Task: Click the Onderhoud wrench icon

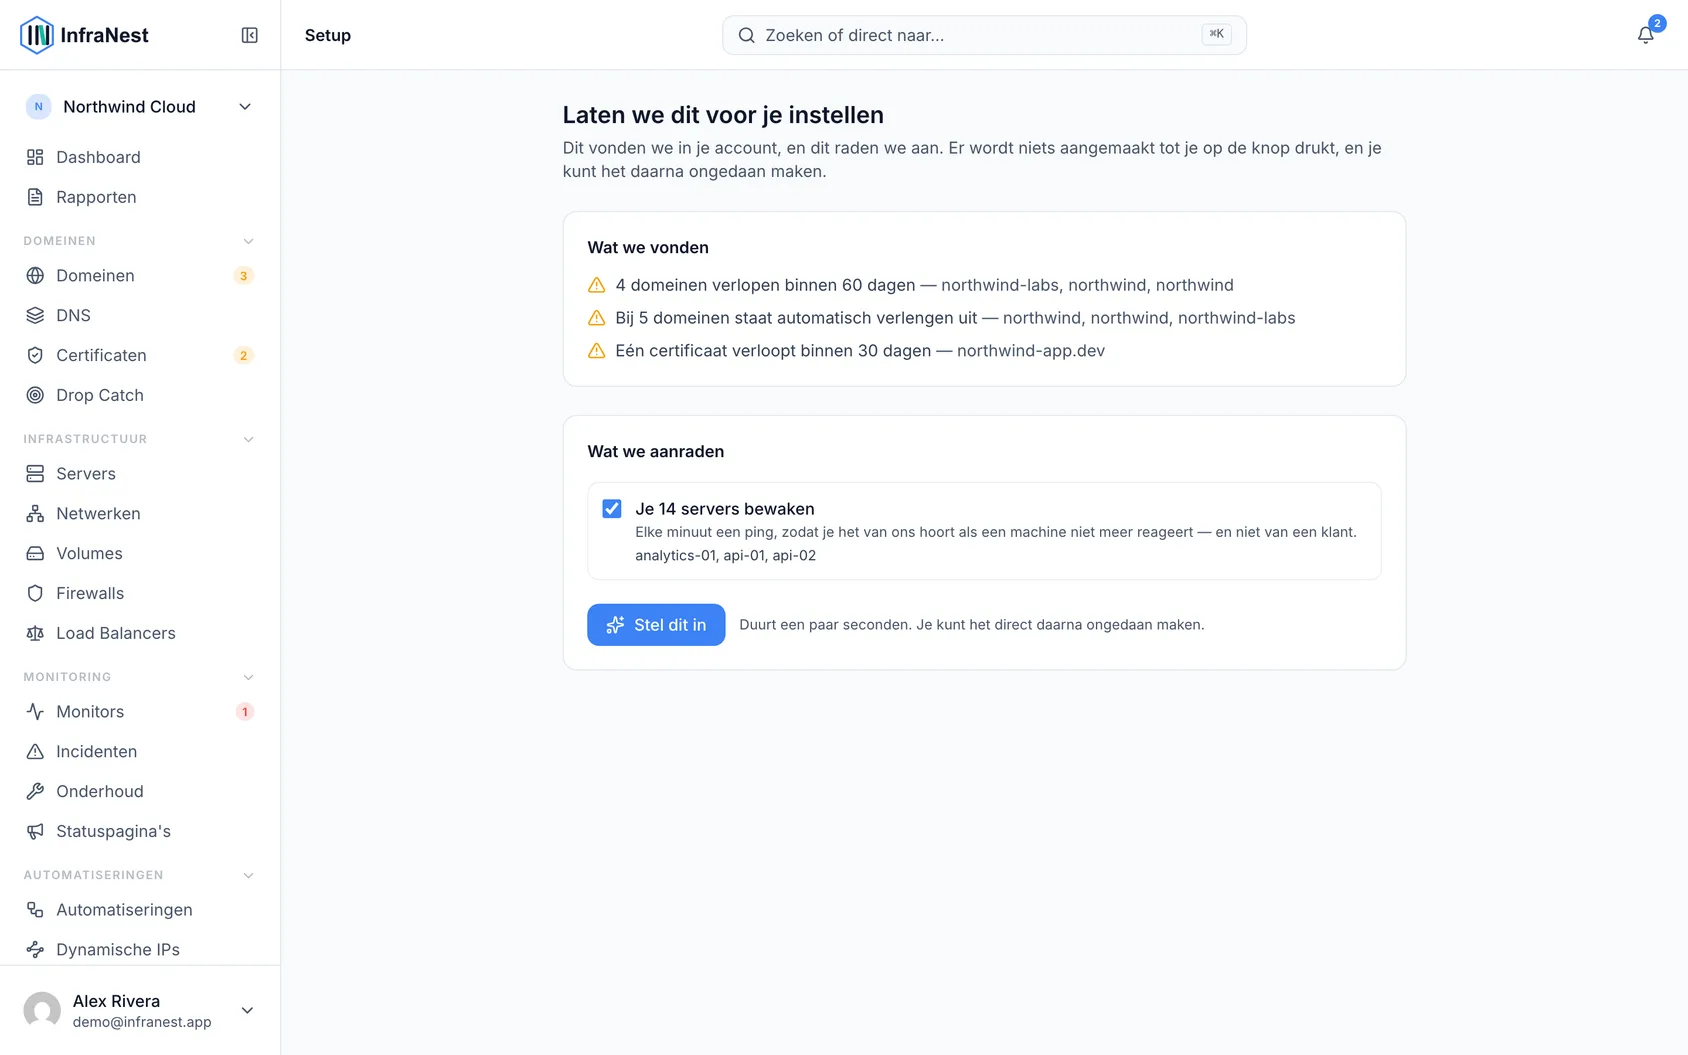Action: coord(35,791)
